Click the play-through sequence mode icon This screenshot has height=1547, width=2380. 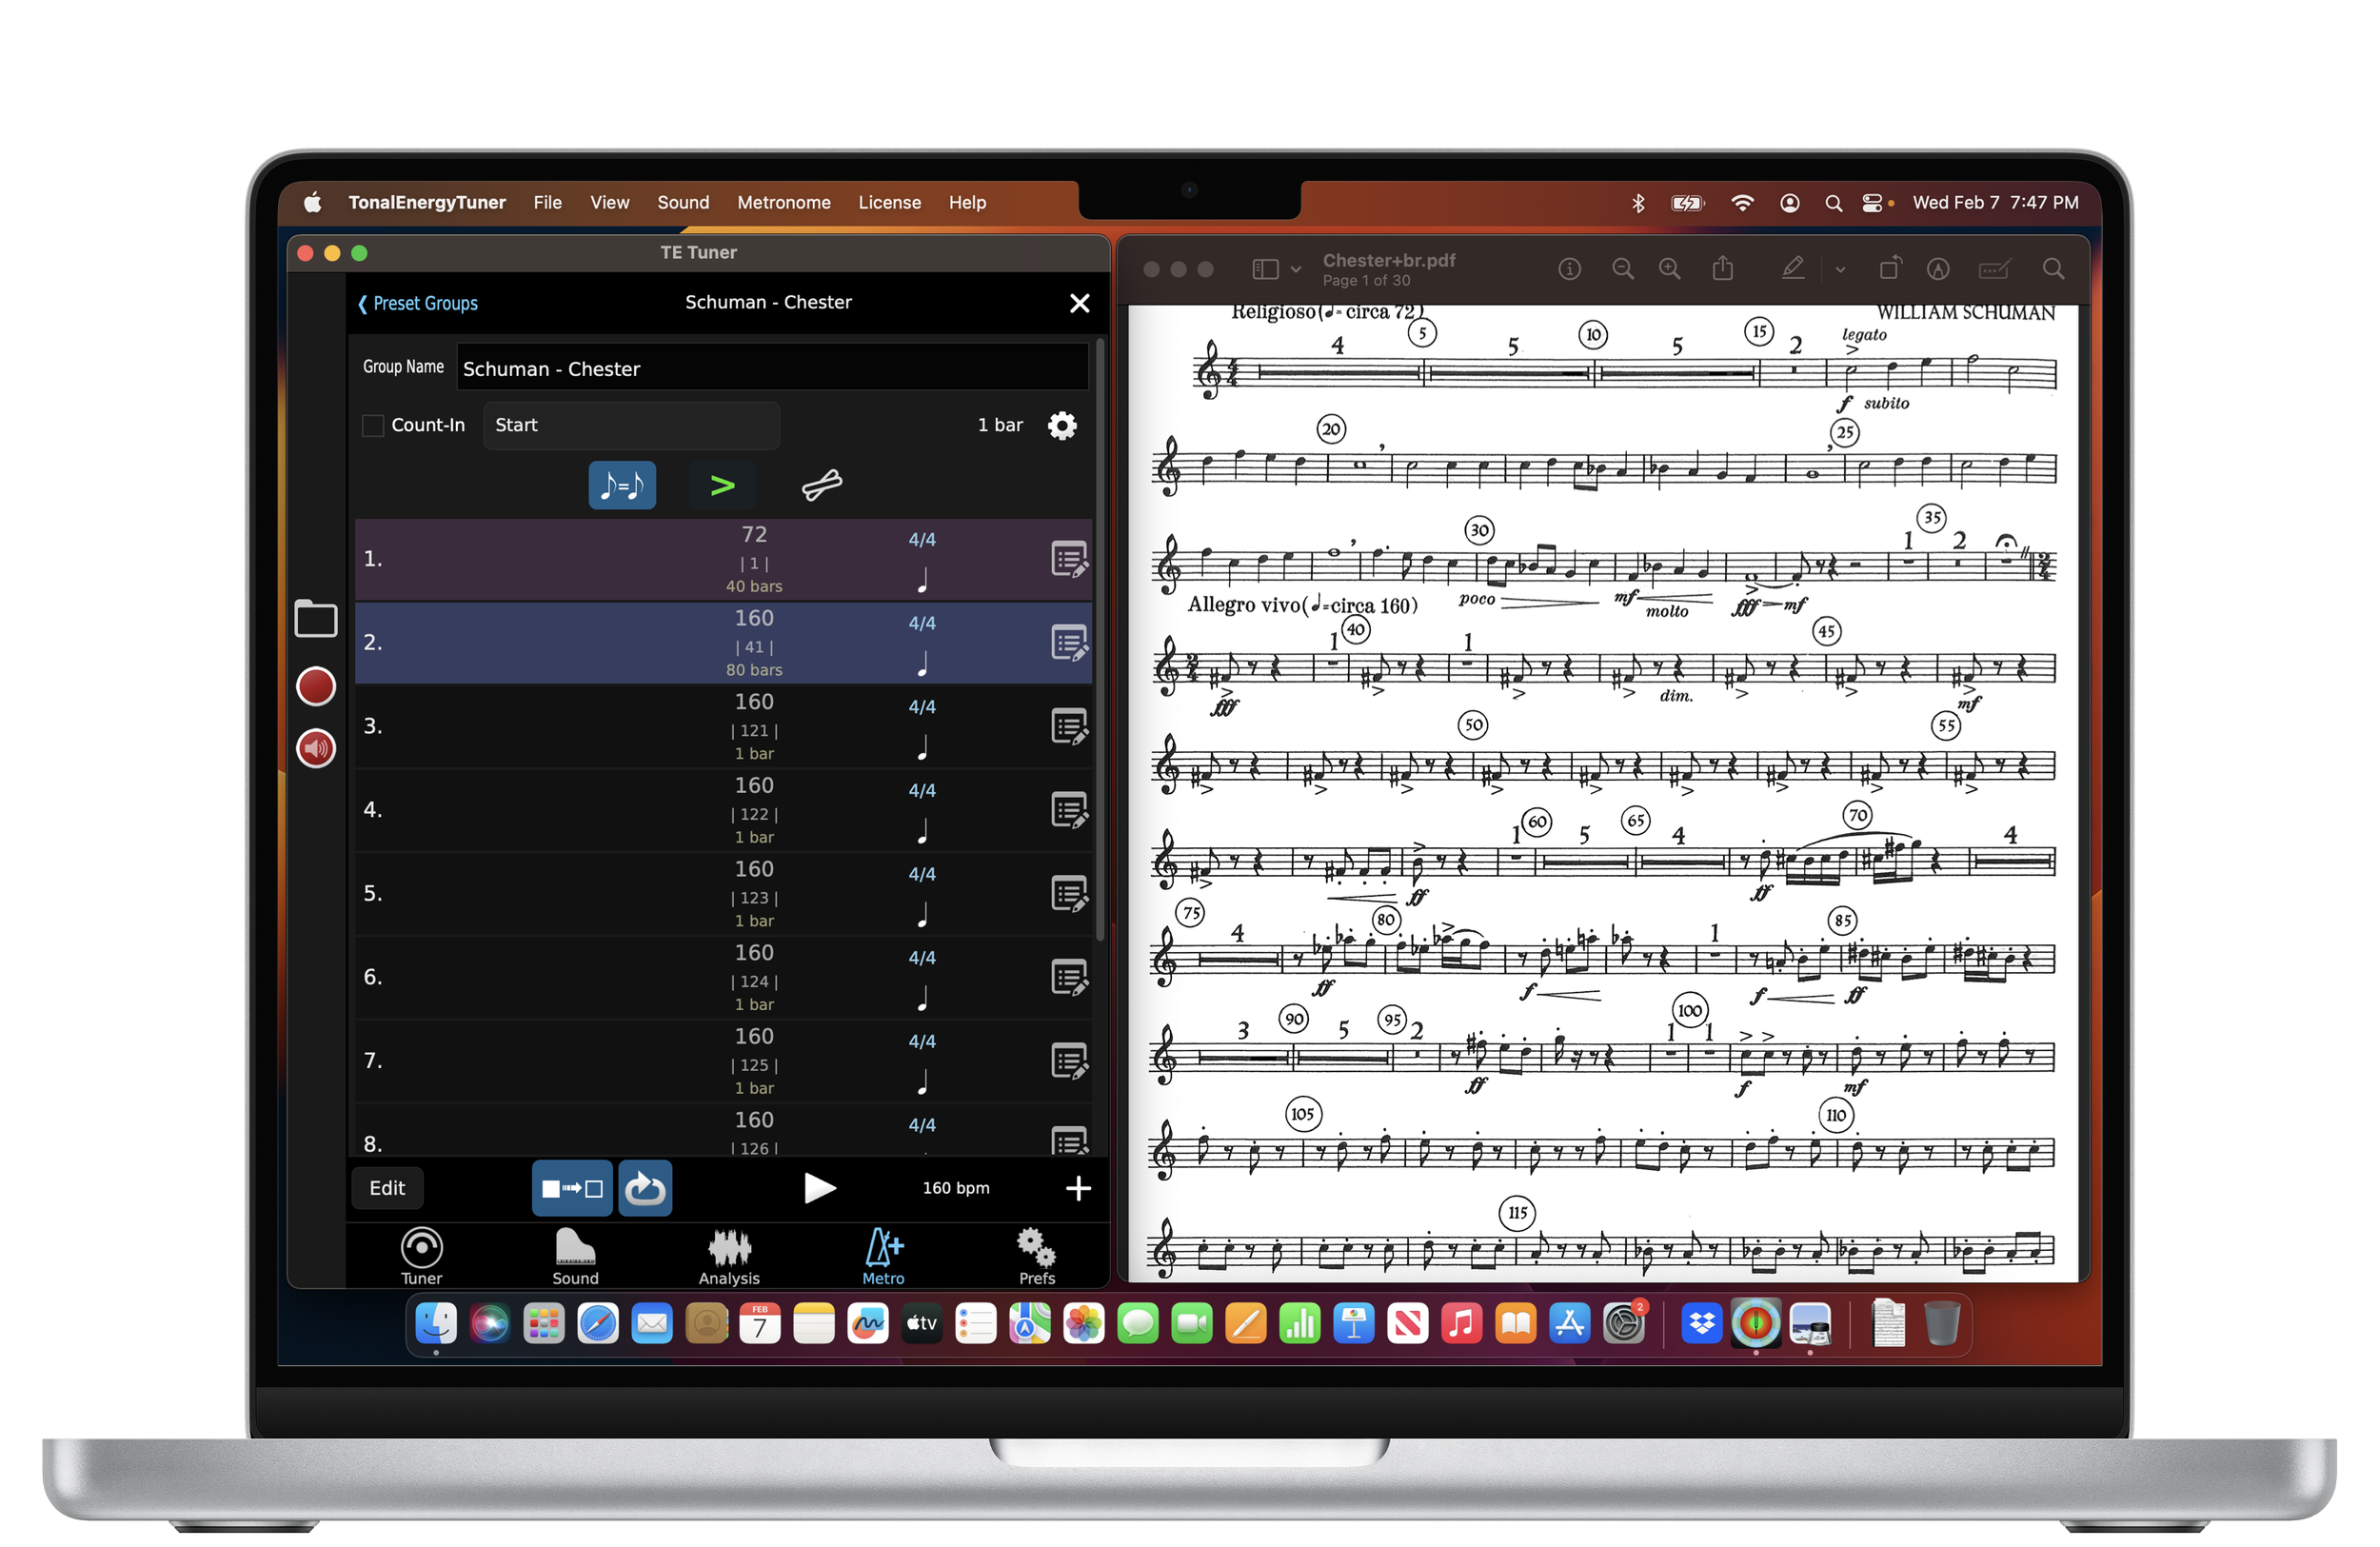[x=571, y=1188]
